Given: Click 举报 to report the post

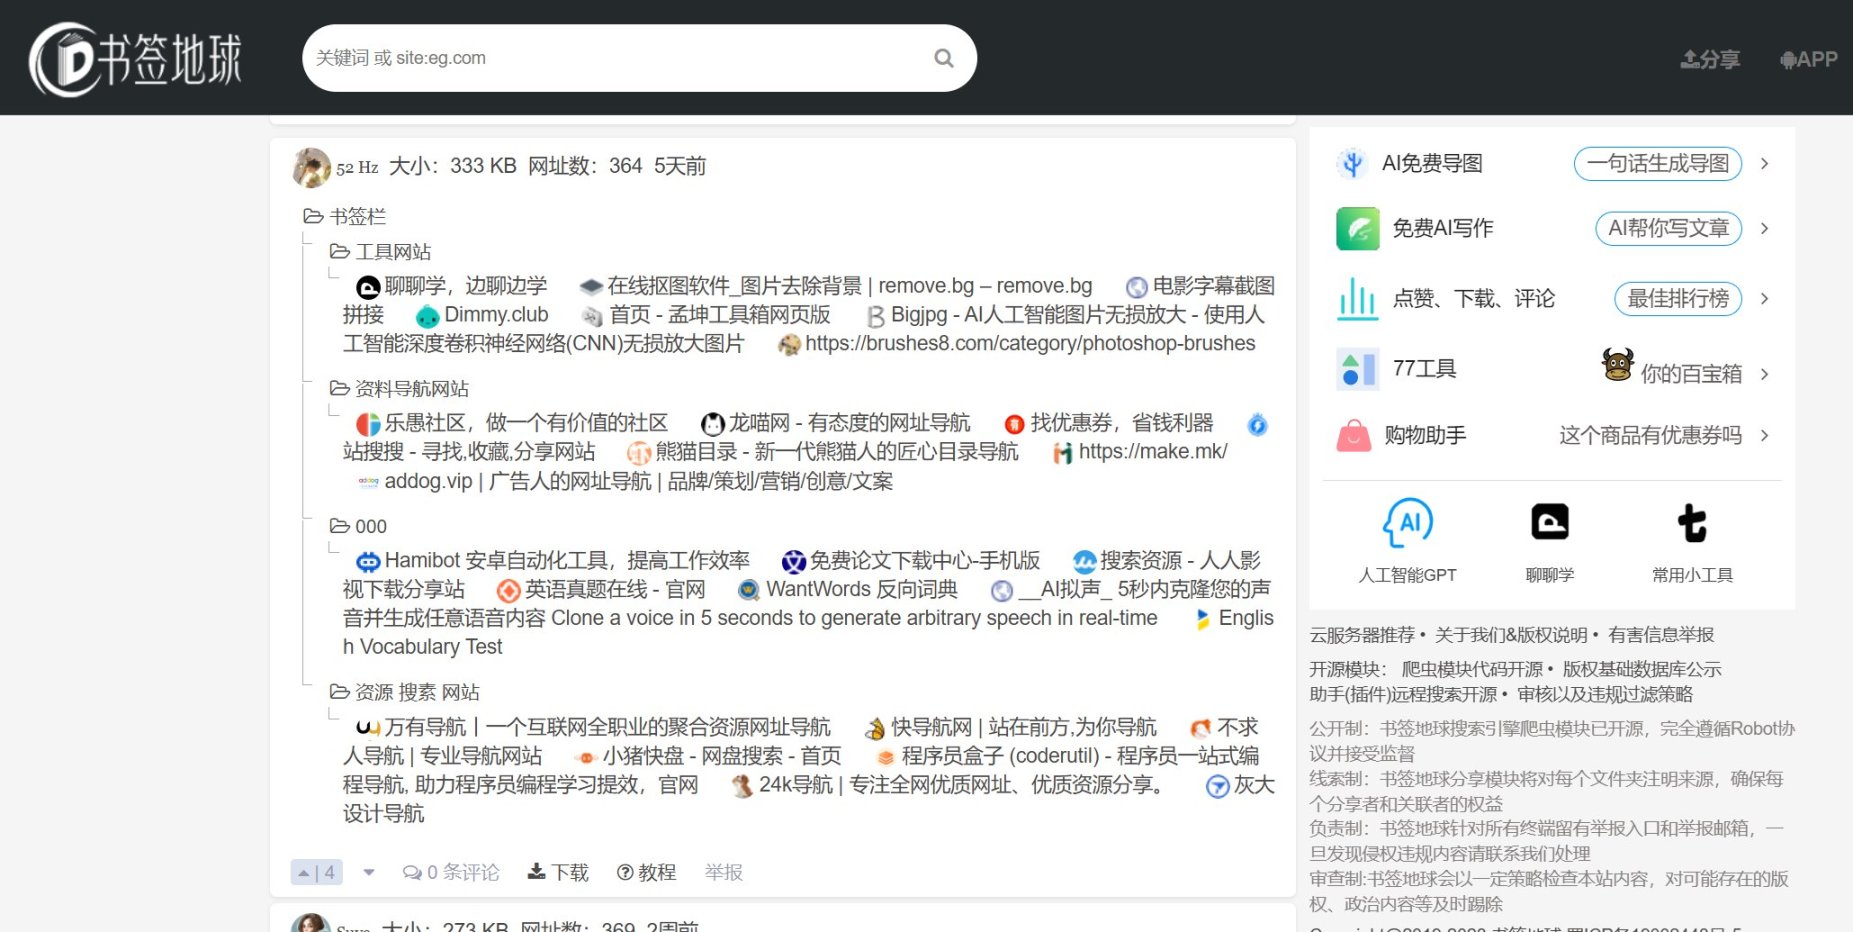Looking at the screenshot, I should pos(723,872).
